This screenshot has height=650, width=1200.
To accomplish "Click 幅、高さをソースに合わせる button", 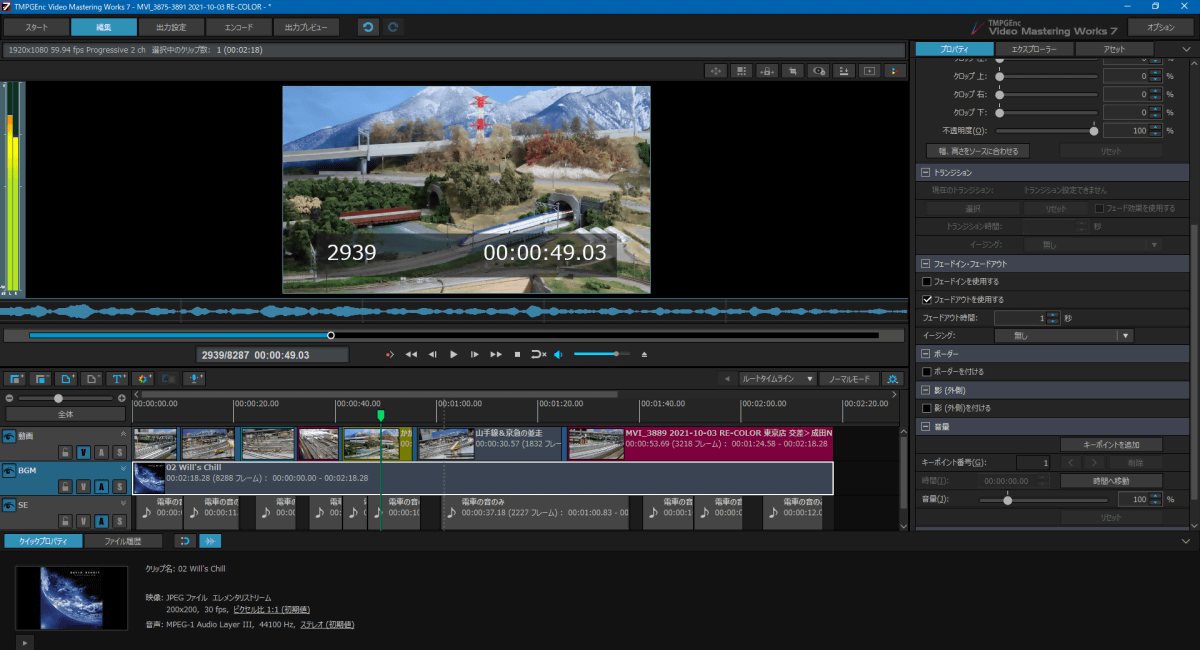I will pyautogui.click(x=978, y=151).
